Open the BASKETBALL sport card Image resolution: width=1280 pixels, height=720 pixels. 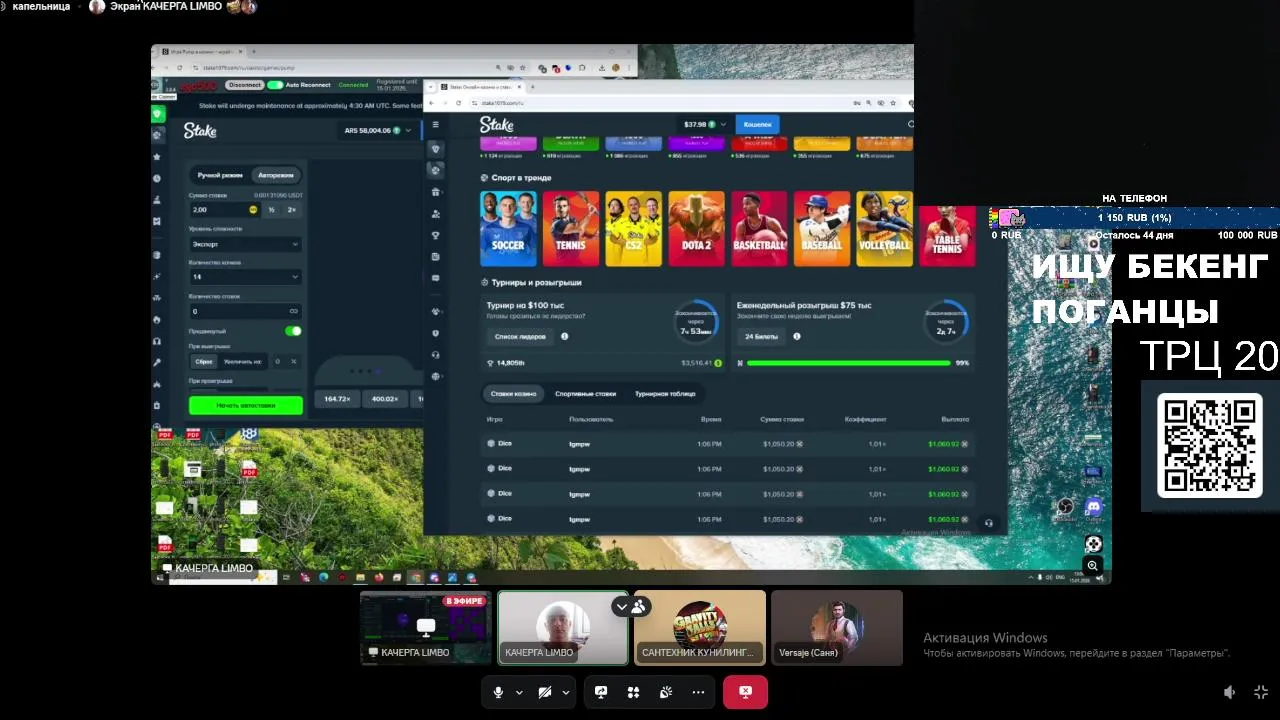(759, 228)
